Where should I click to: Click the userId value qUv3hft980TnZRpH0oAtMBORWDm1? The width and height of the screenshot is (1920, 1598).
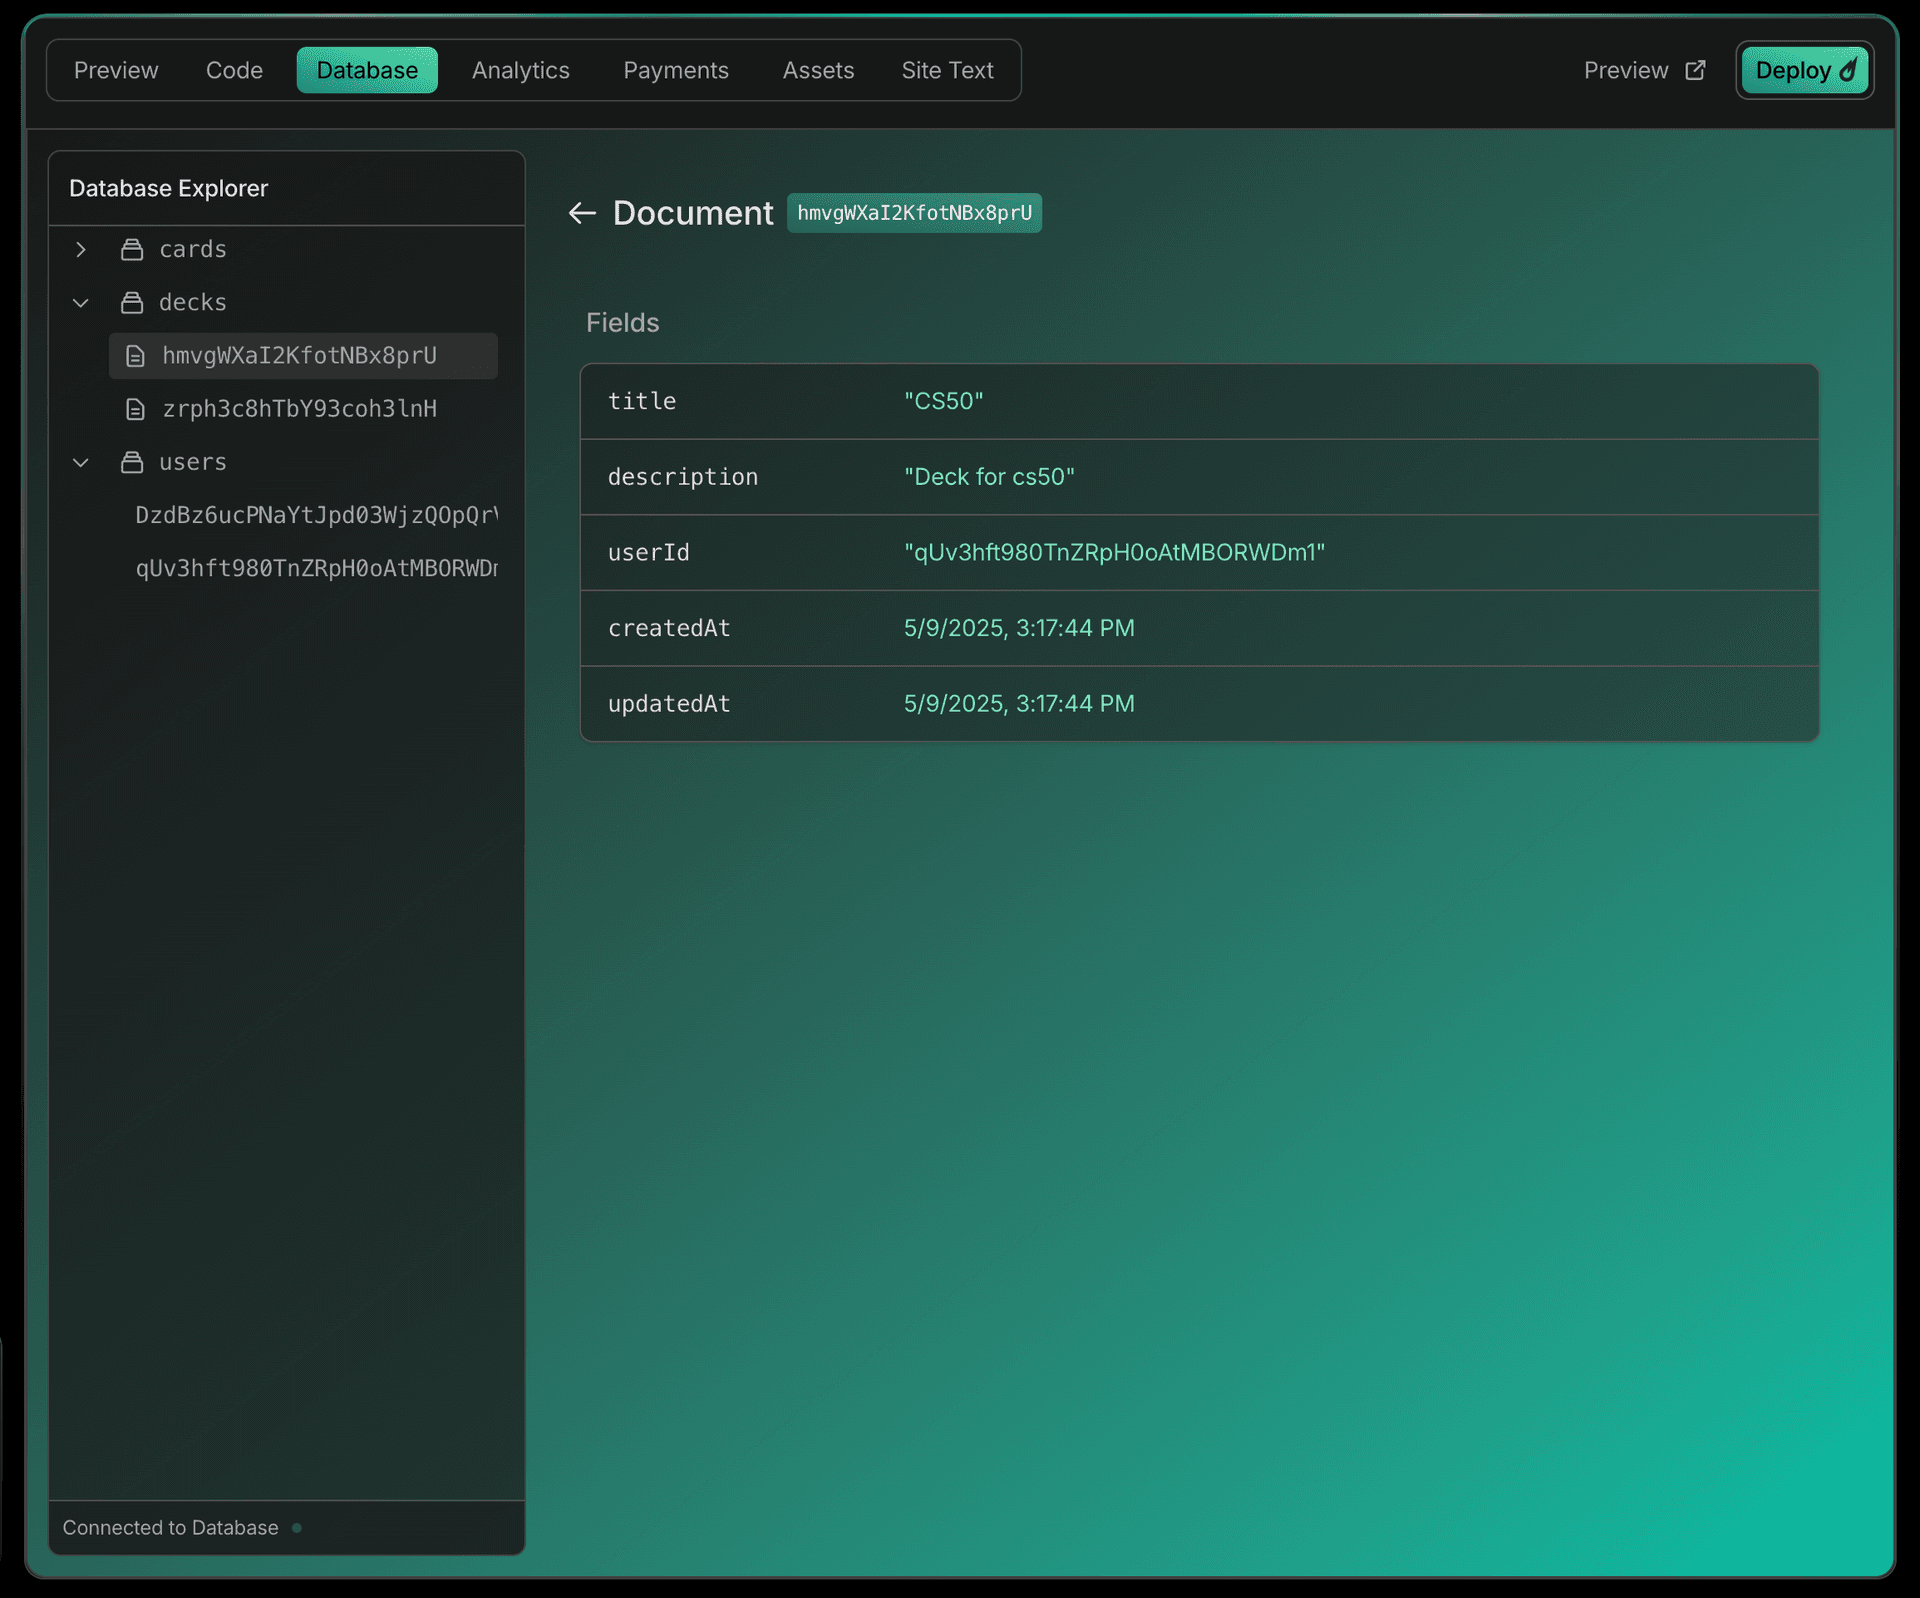(1114, 552)
